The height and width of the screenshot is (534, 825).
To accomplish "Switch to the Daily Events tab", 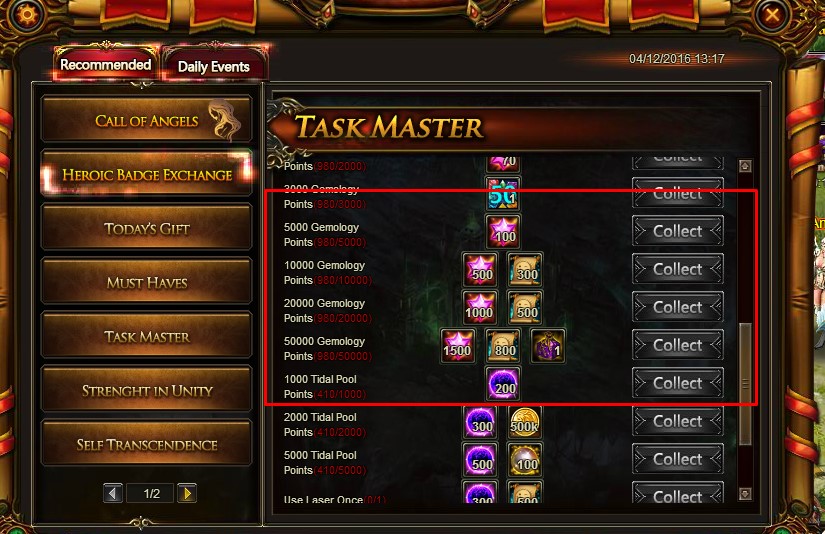I will tap(214, 66).
